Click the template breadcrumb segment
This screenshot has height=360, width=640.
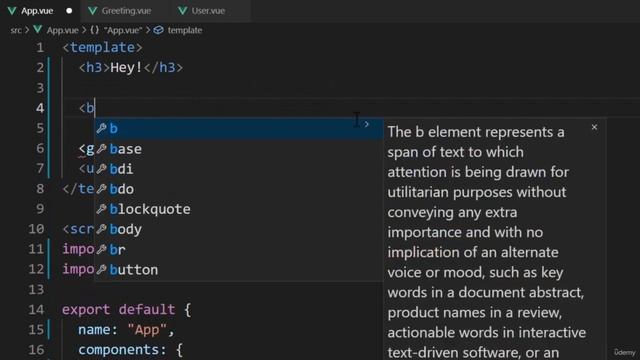tap(184, 30)
